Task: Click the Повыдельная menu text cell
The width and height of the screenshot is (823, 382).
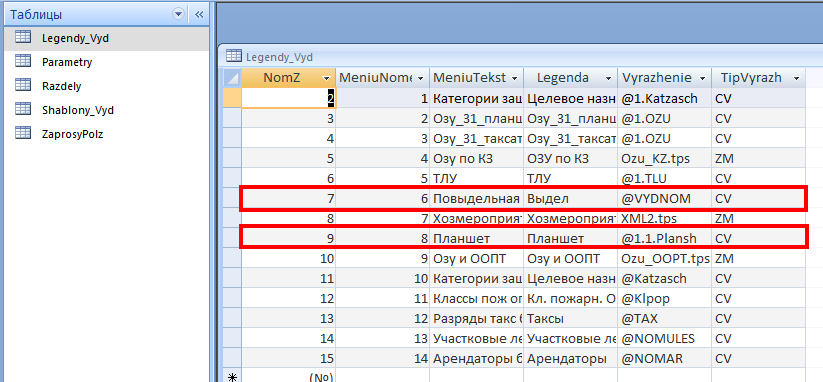Action: coord(477,198)
